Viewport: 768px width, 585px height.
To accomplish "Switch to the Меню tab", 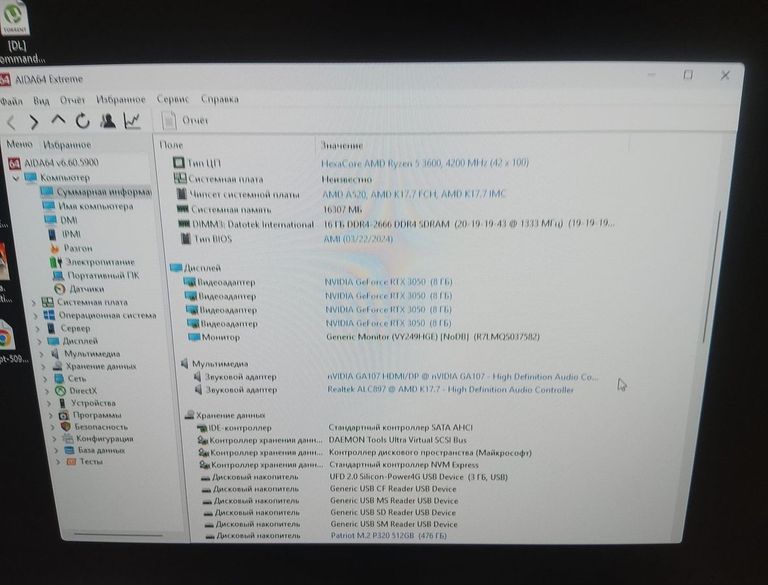I will click(x=19, y=145).
